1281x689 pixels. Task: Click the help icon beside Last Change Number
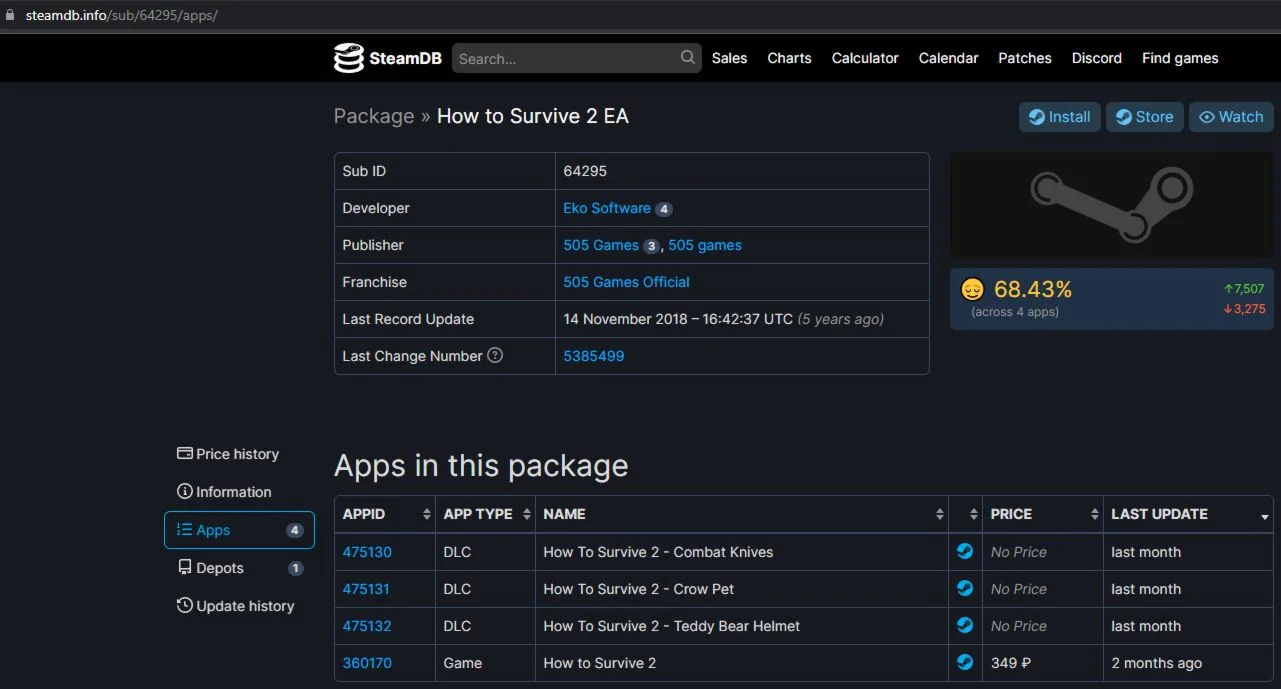(x=495, y=356)
